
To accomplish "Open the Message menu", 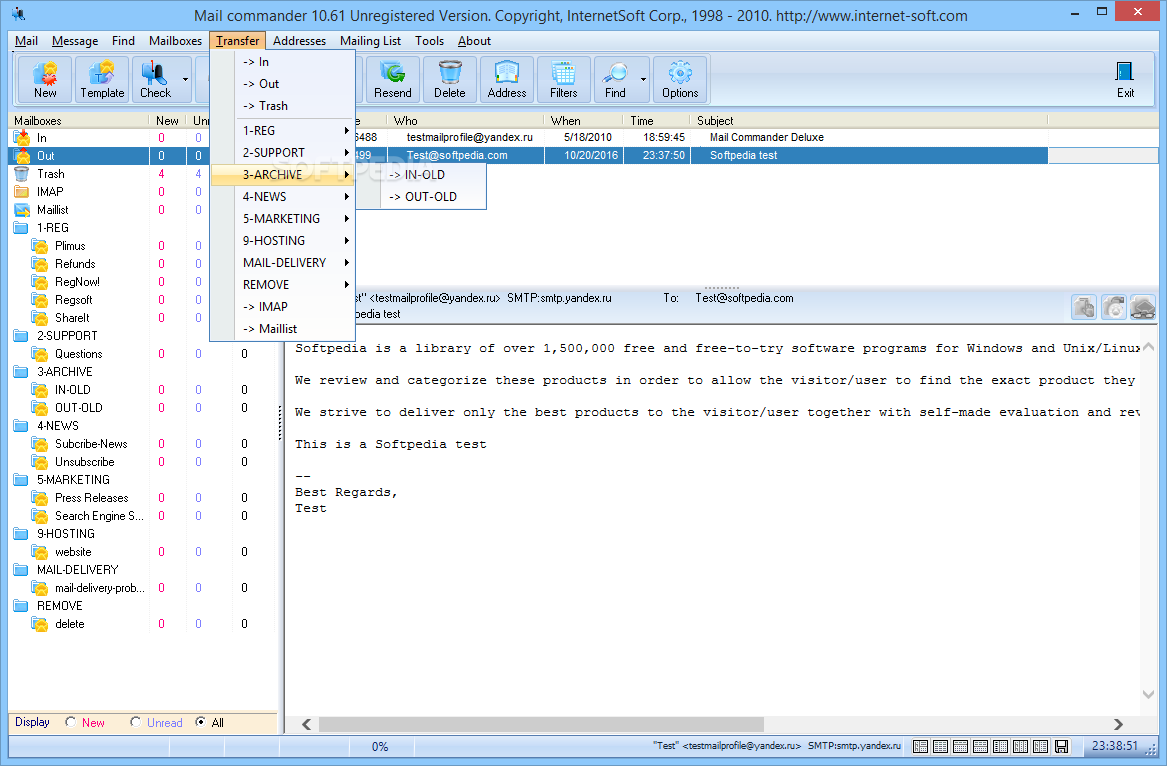I will click(x=74, y=41).
